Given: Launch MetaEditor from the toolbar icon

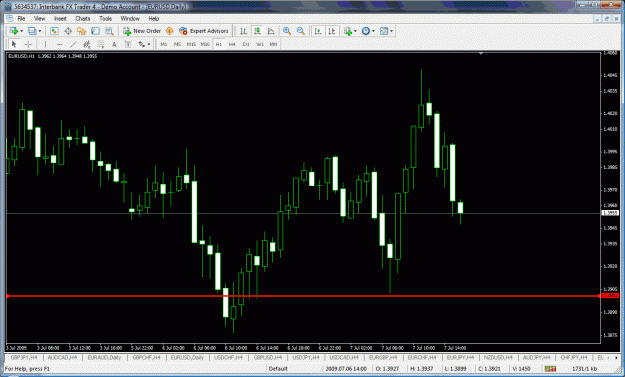Looking at the screenshot, I should point(169,31).
